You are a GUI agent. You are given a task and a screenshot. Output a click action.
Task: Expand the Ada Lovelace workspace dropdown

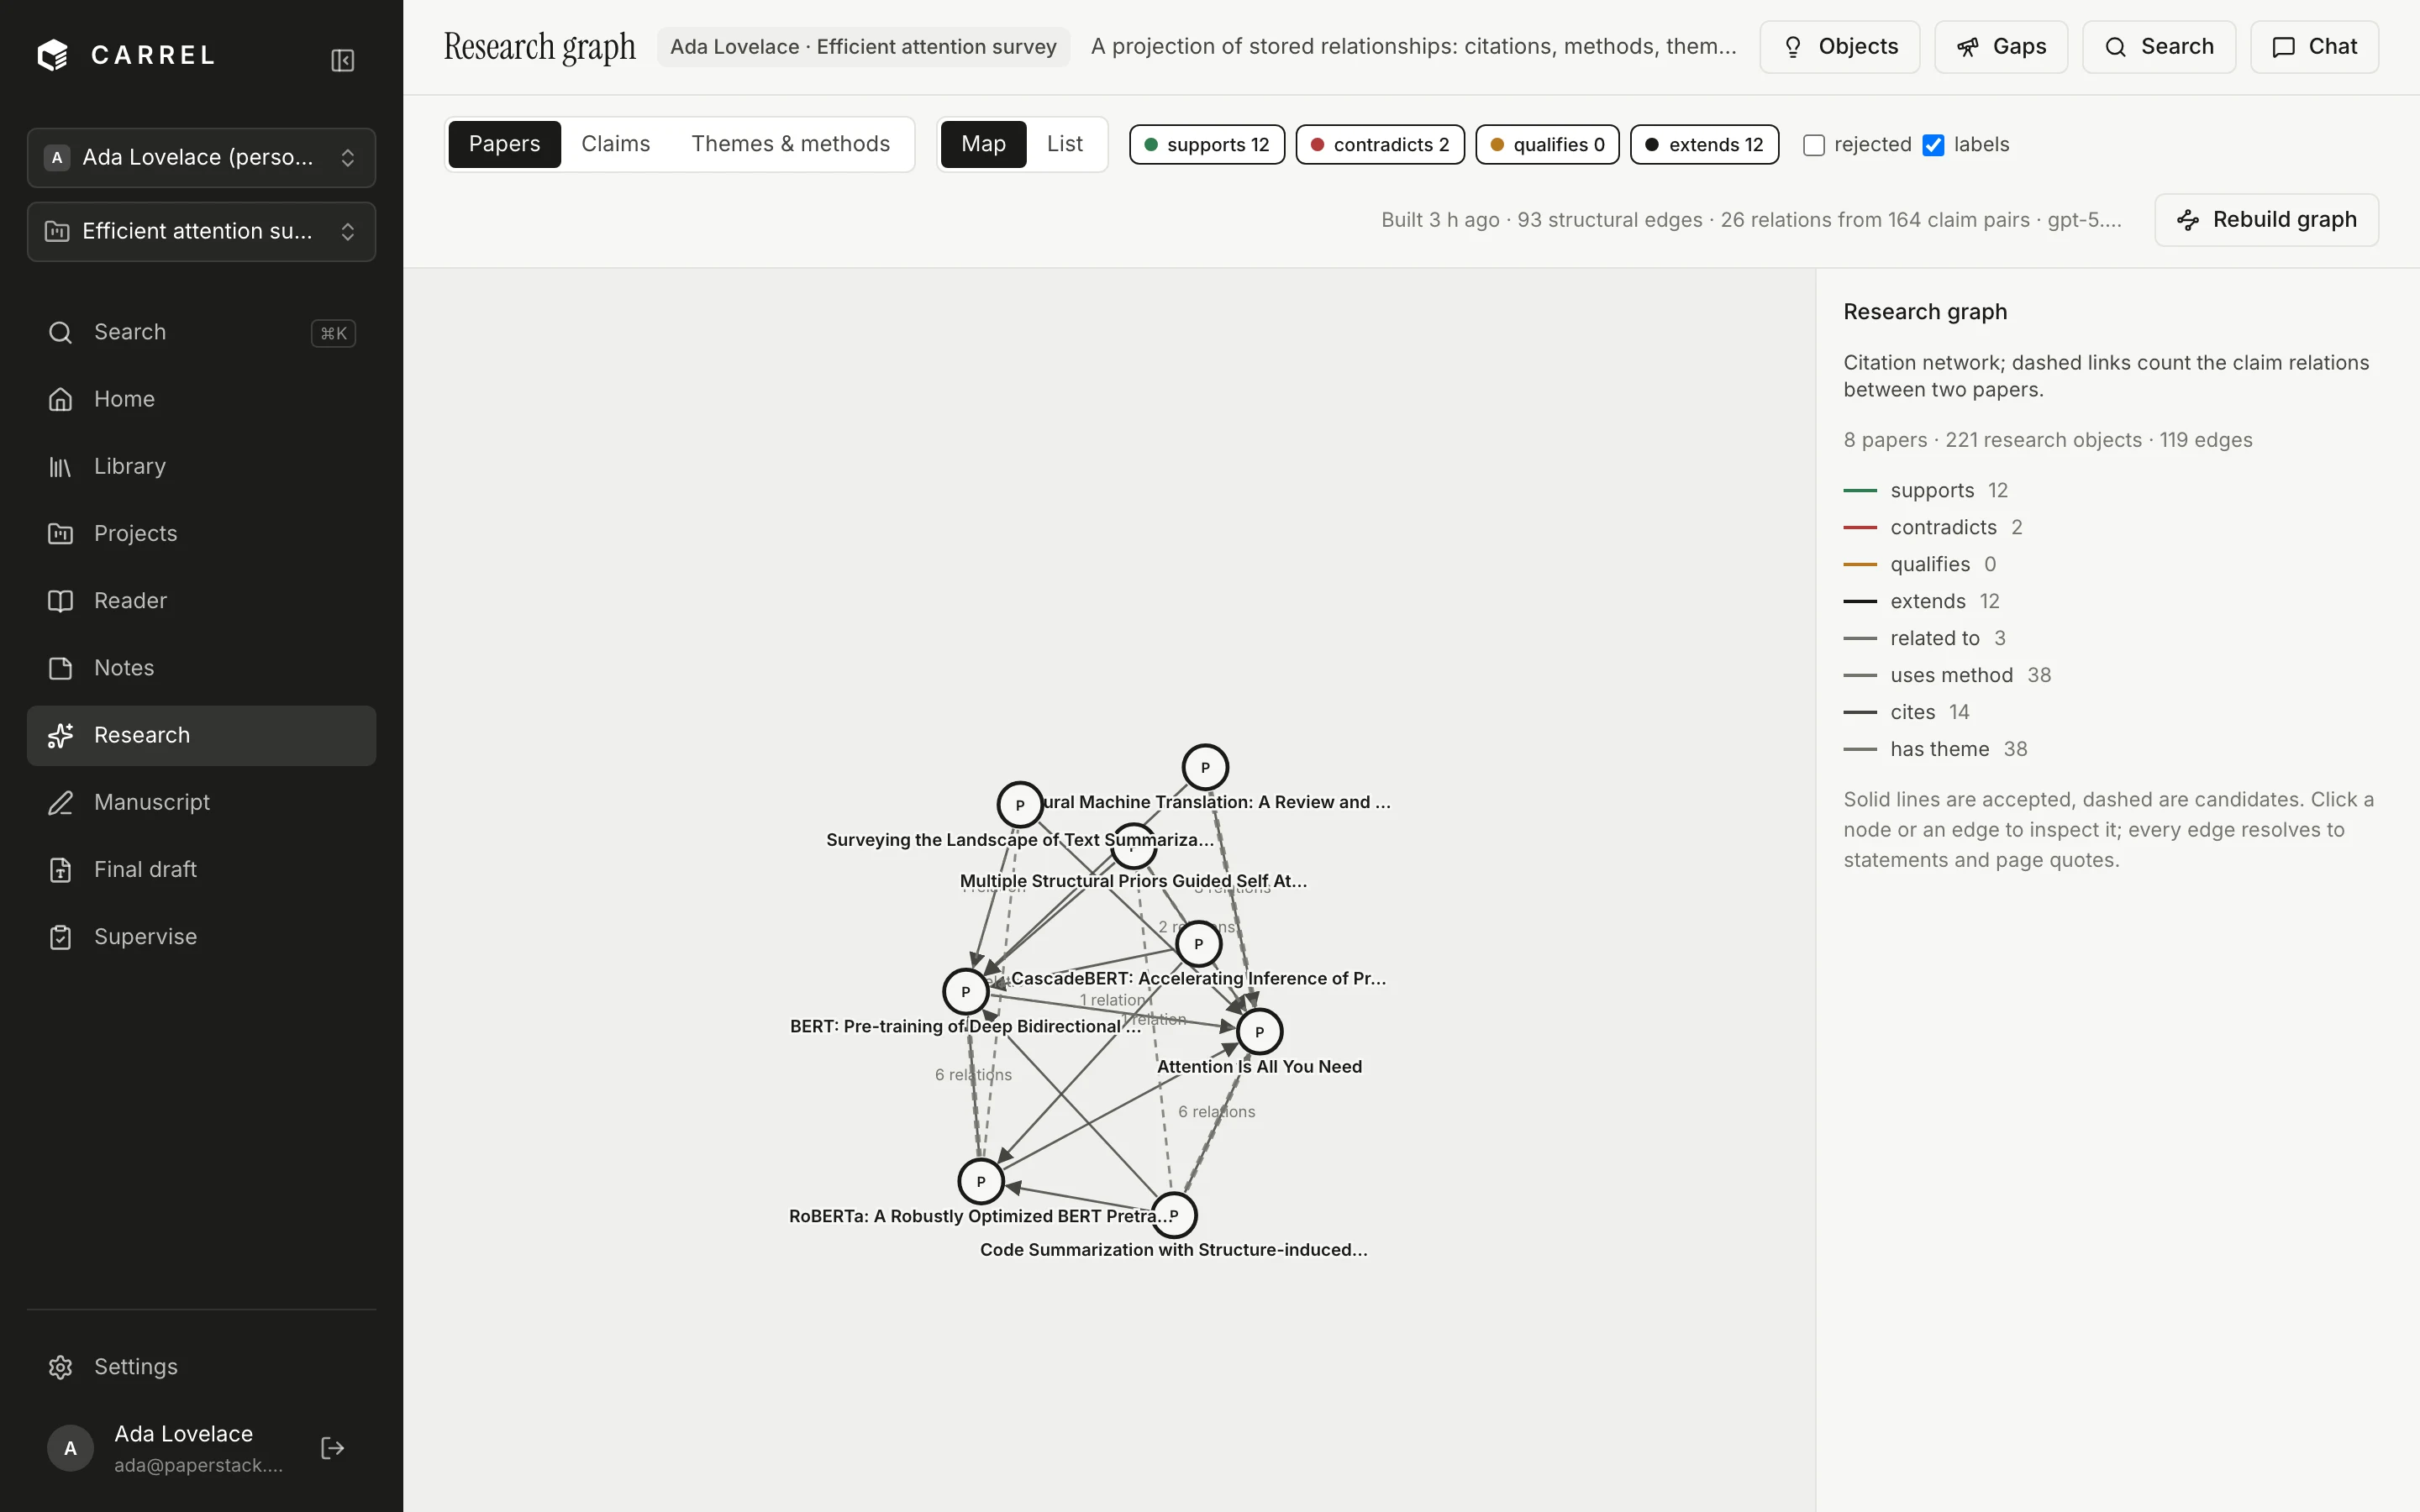pos(201,158)
